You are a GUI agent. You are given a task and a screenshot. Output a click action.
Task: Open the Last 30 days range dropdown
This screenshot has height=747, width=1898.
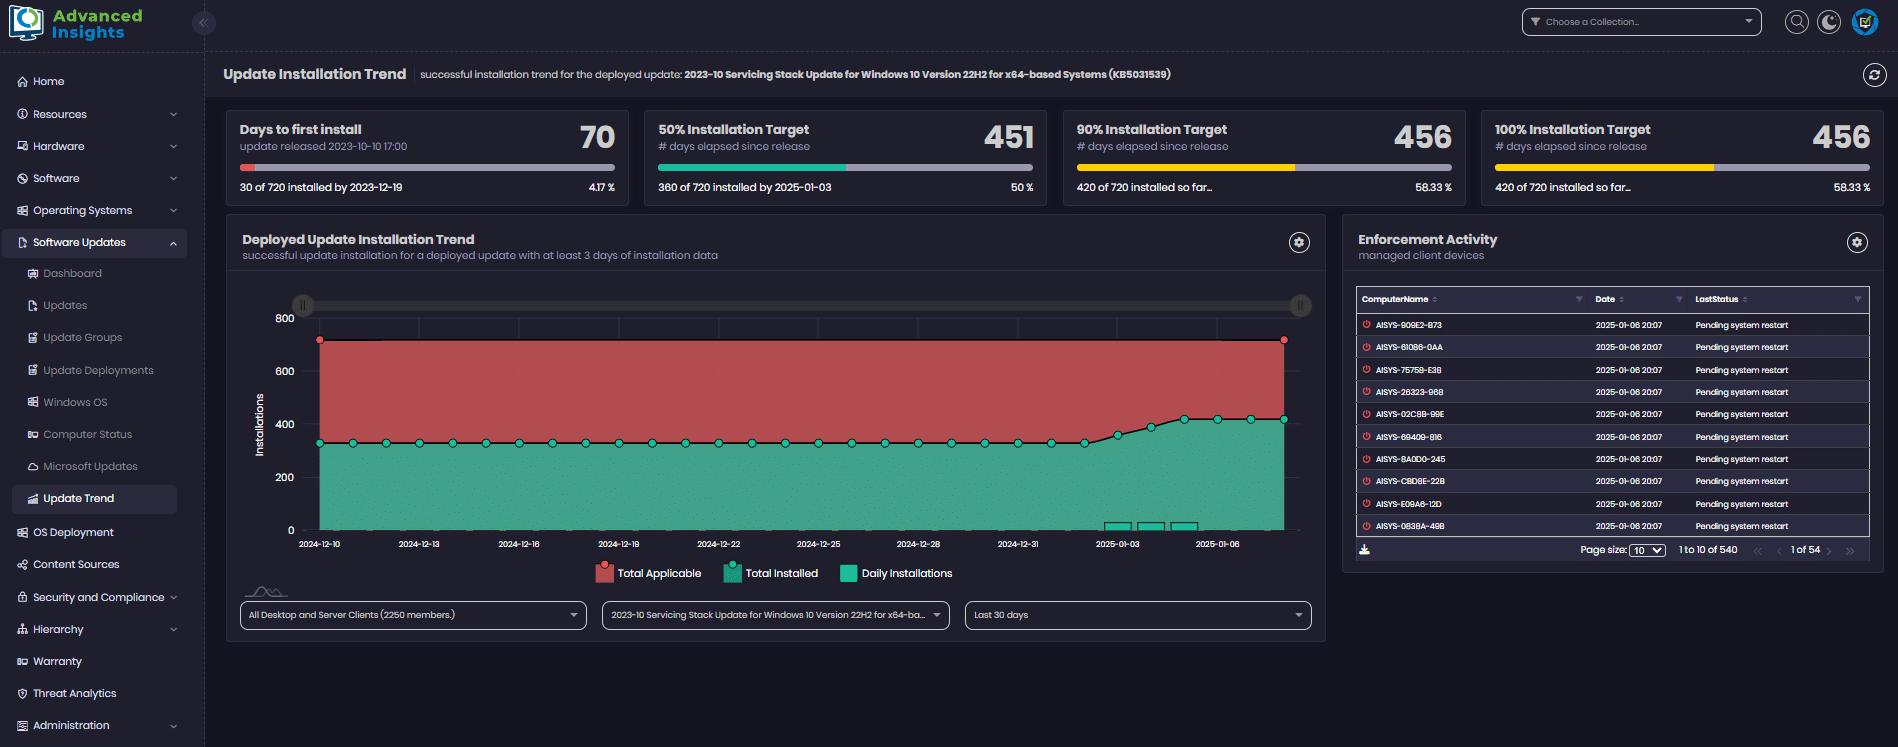click(1137, 615)
